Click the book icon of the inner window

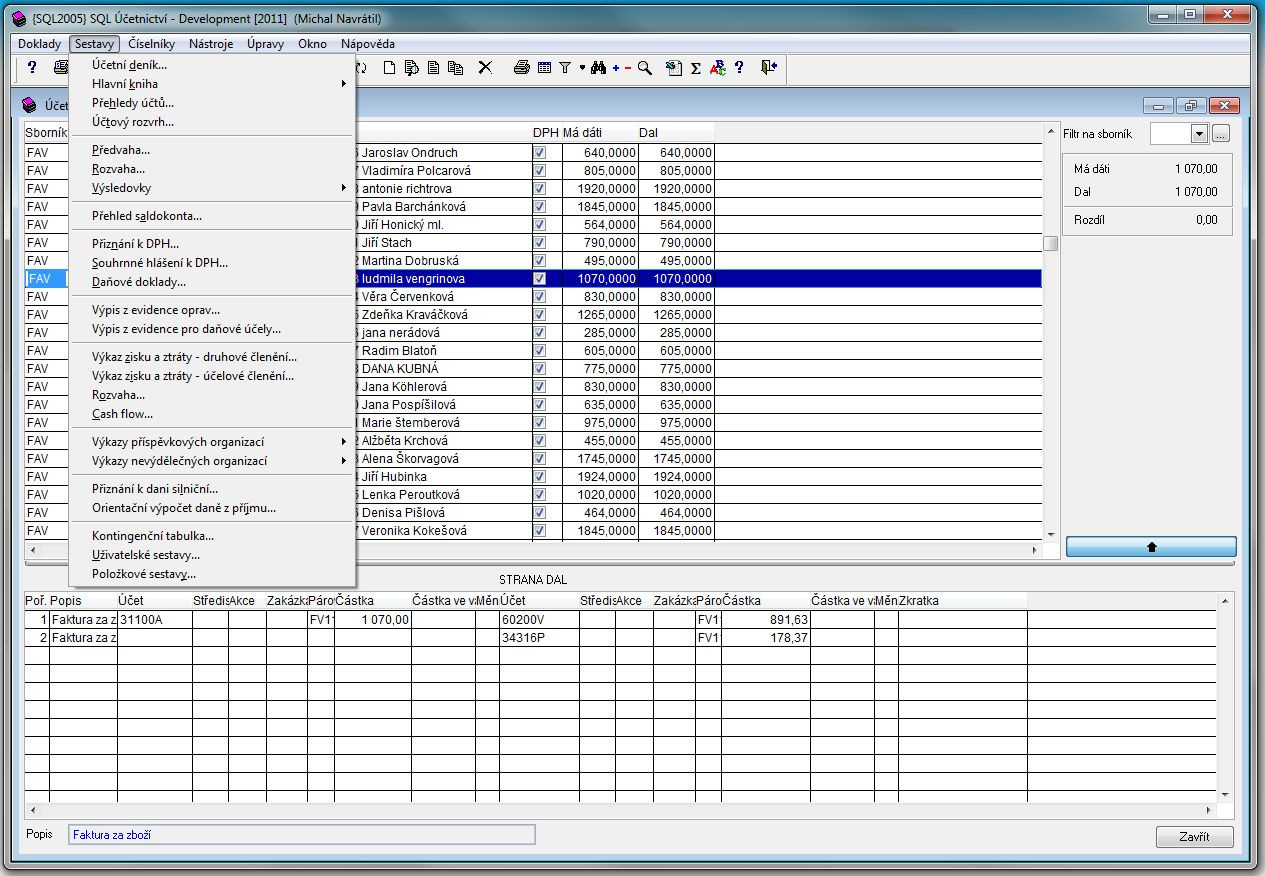pos(28,104)
